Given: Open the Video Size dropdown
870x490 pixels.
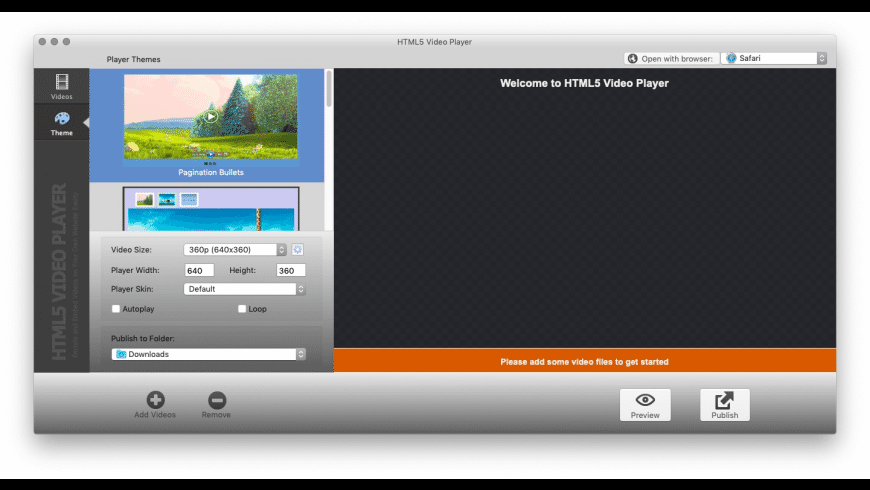Looking at the screenshot, I should 235,250.
